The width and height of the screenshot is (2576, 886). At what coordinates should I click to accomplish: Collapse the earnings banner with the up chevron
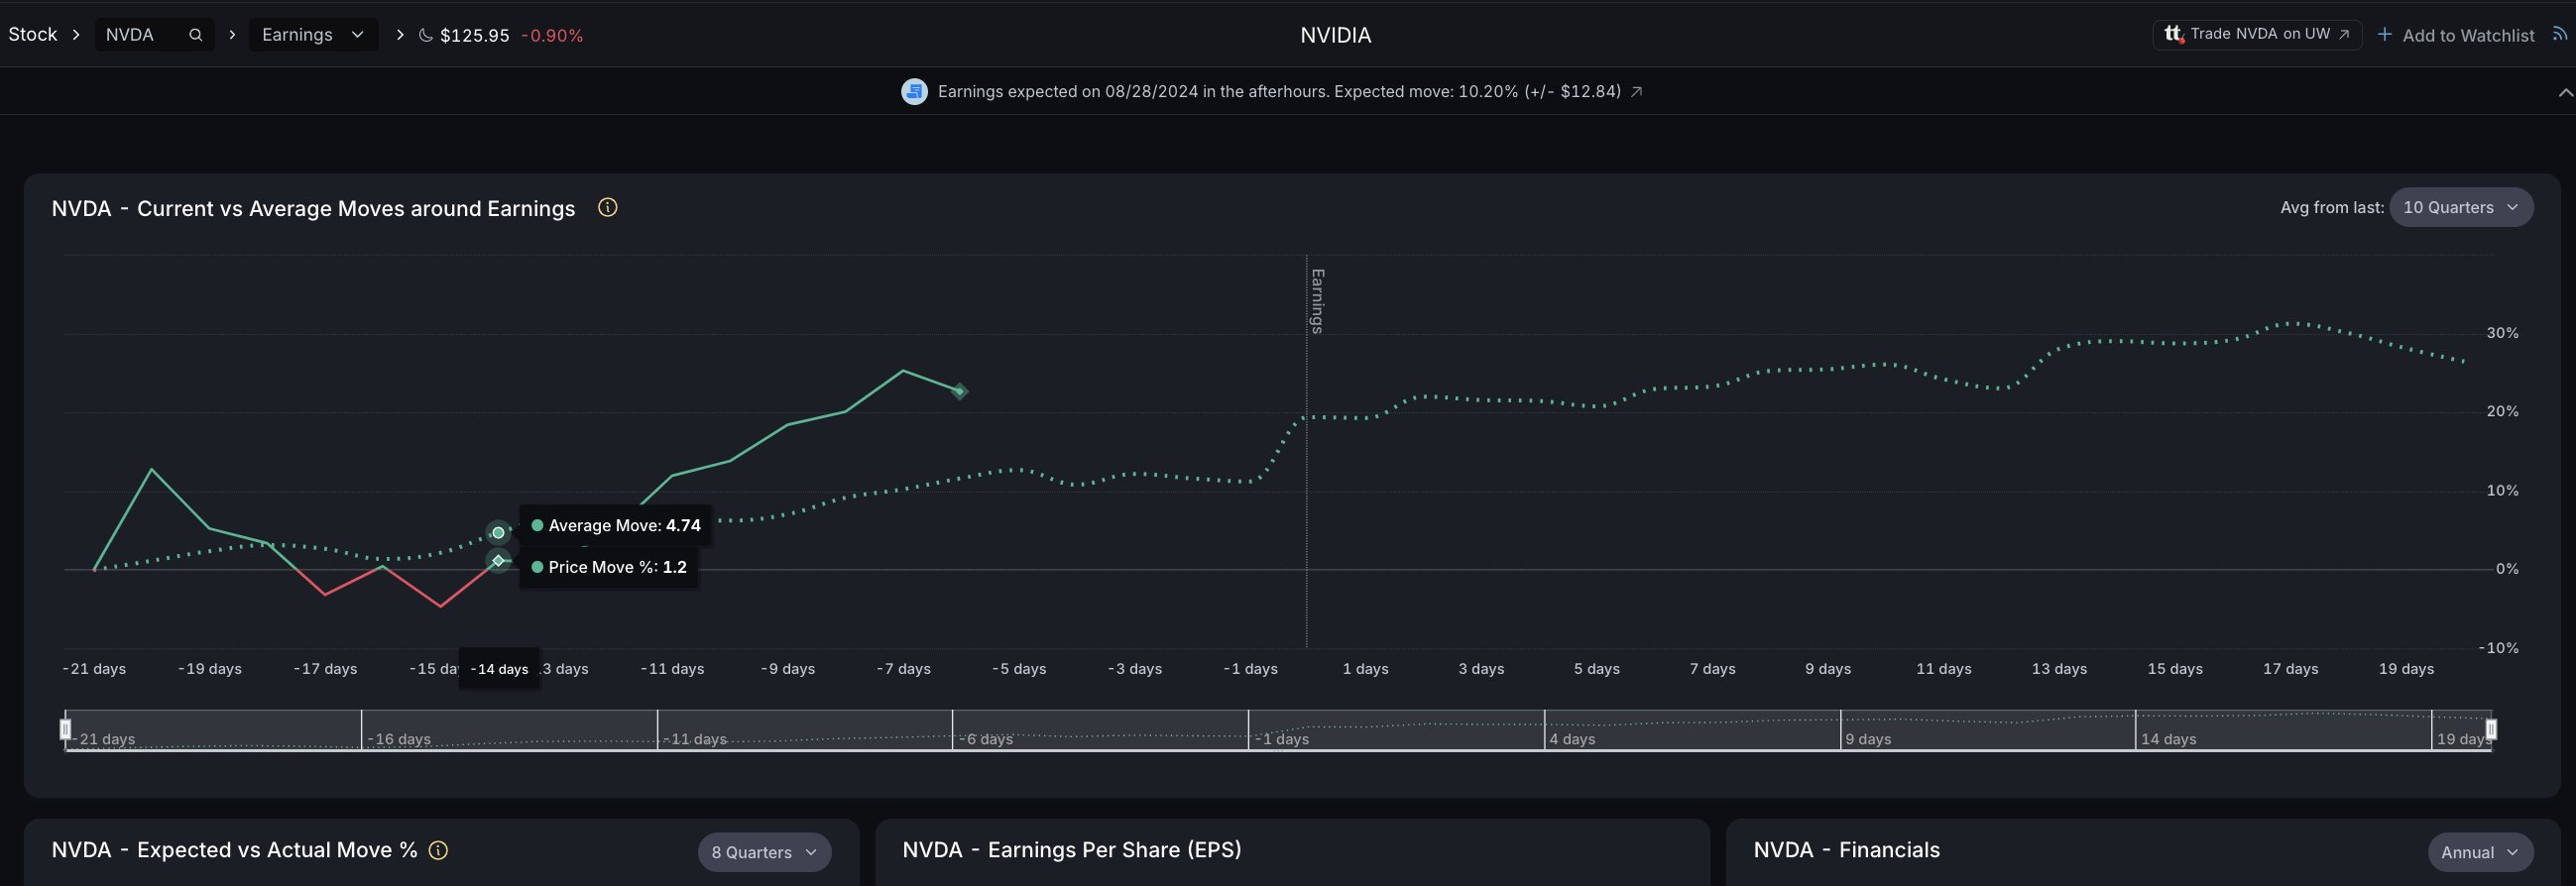pos(2565,92)
